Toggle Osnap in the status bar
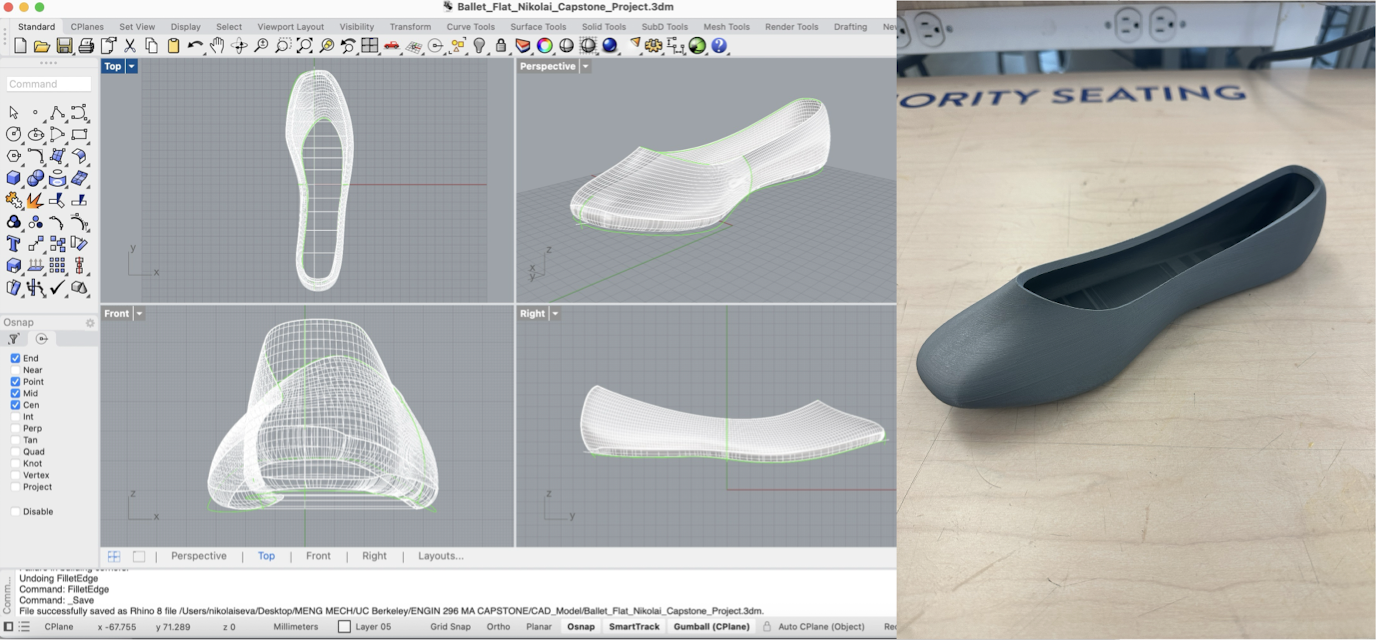 pos(581,627)
